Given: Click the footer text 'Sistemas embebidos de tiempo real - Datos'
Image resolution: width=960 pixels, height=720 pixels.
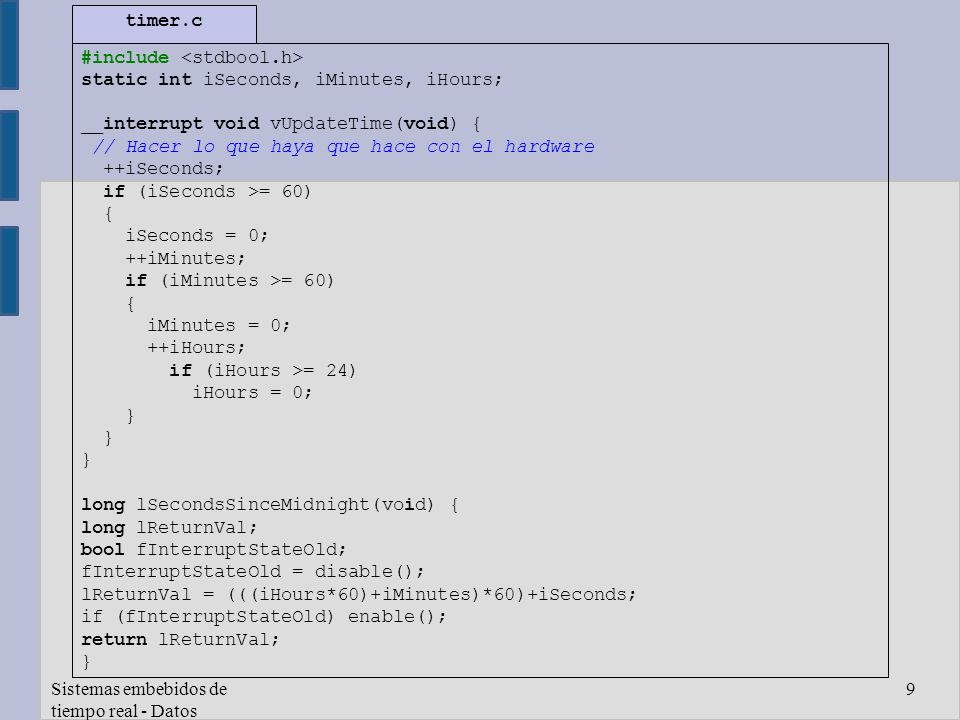Looking at the screenshot, I should point(139,700).
